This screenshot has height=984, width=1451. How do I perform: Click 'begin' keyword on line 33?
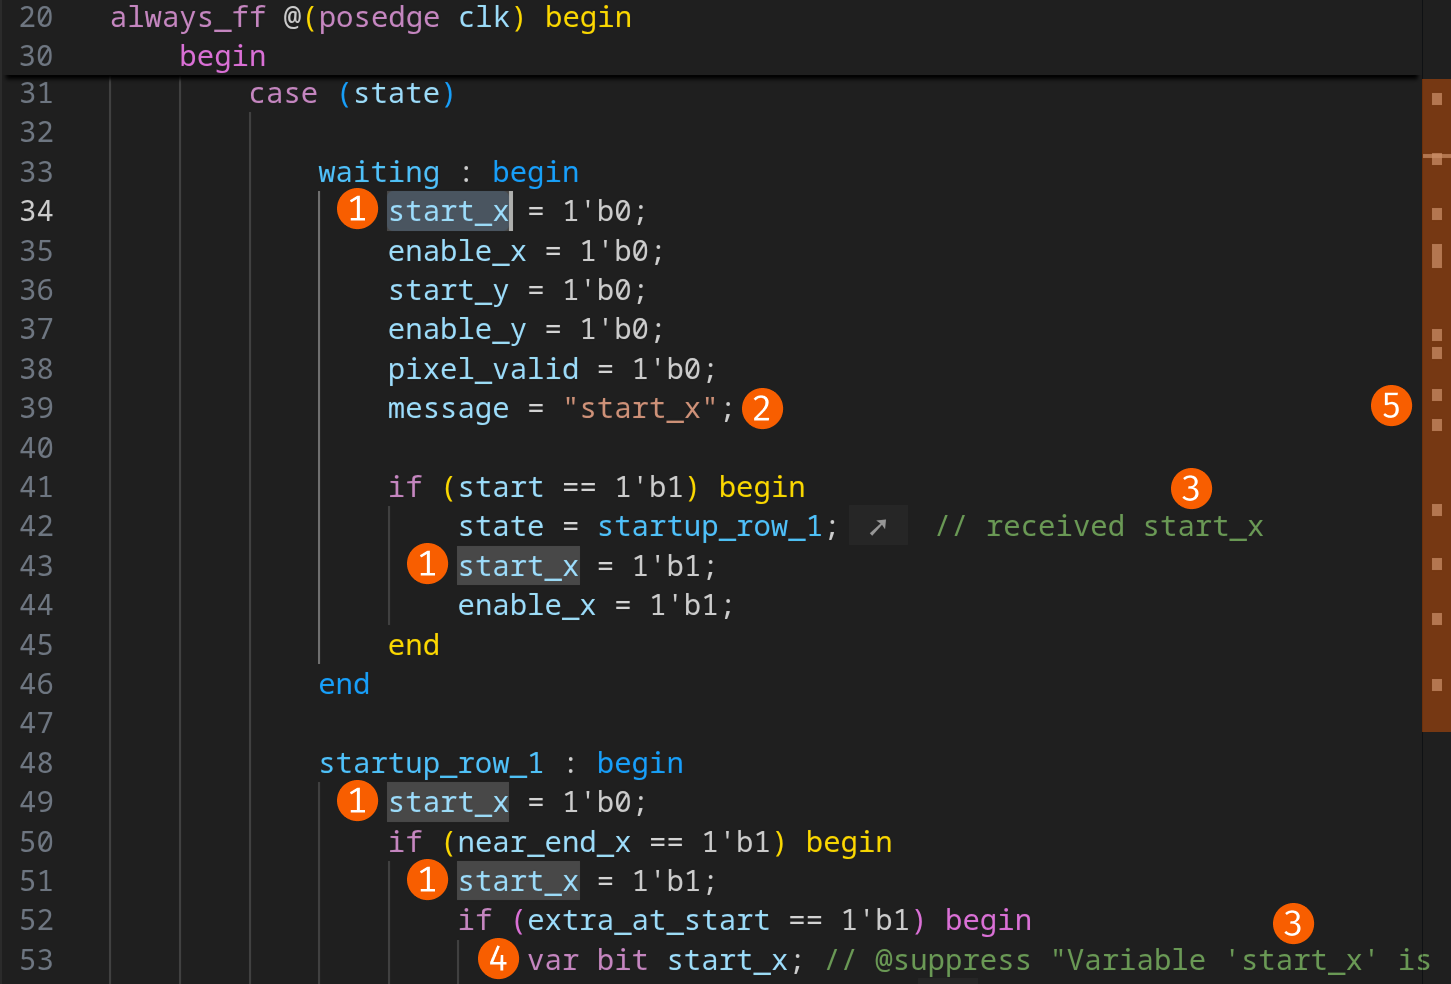click(x=535, y=173)
